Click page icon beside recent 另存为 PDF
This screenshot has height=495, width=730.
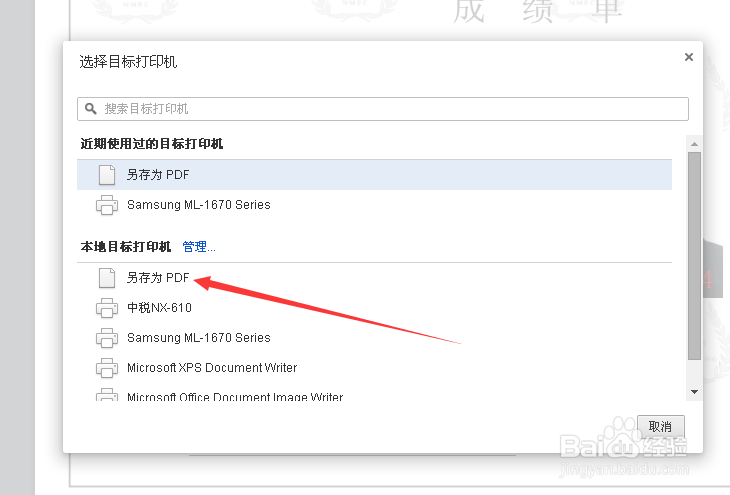click(107, 175)
